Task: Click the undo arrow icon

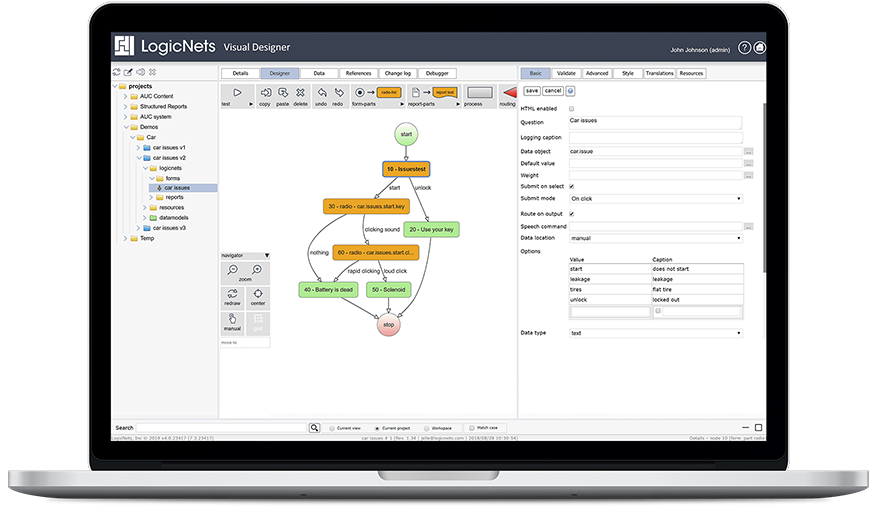Action: 322,92
